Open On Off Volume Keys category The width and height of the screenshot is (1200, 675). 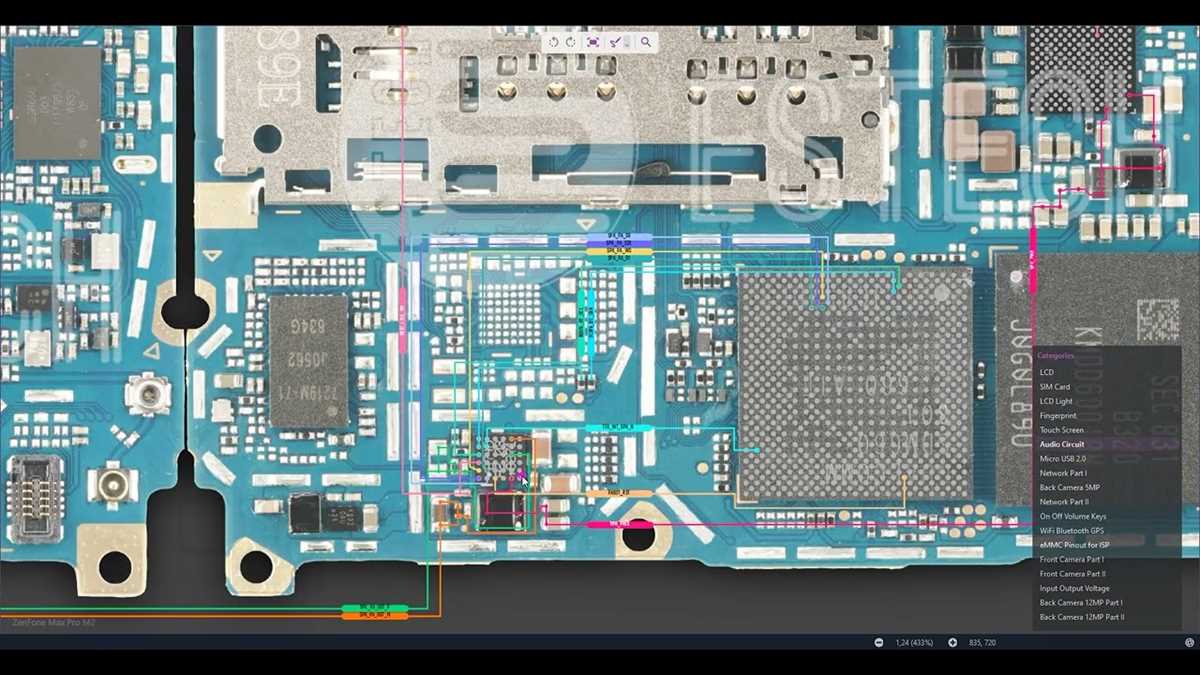tap(1073, 516)
